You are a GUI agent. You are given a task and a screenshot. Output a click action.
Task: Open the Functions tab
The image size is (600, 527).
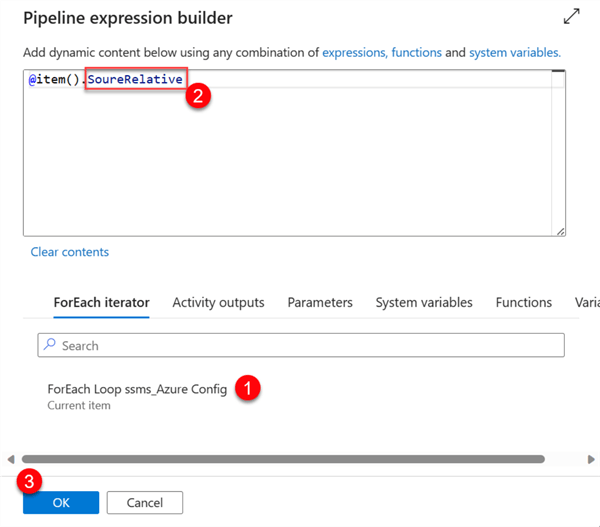pyautogui.click(x=523, y=302)
